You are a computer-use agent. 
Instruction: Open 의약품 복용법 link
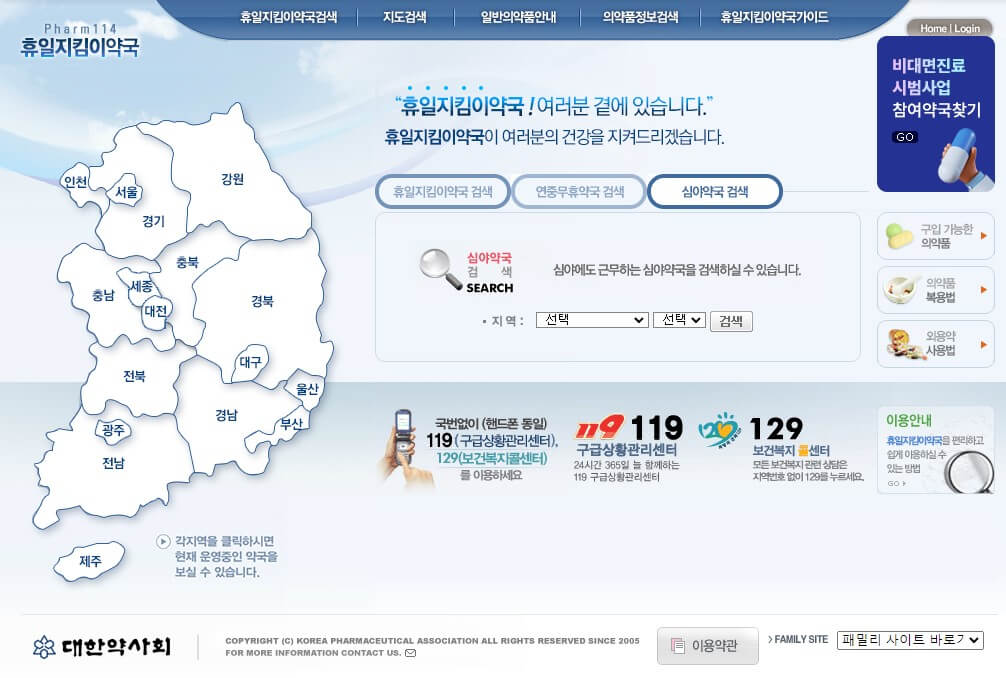tap(935, 290)
